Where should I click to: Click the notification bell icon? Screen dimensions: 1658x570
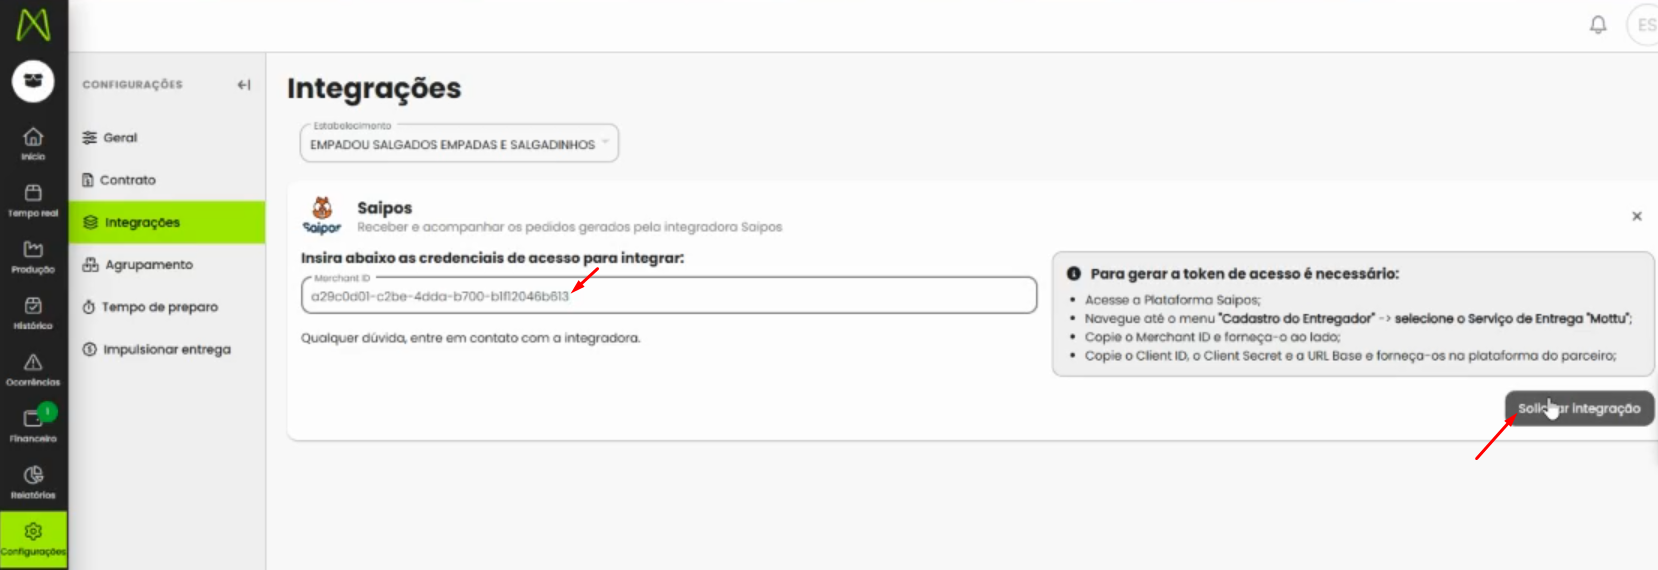tap(1598, 25)
